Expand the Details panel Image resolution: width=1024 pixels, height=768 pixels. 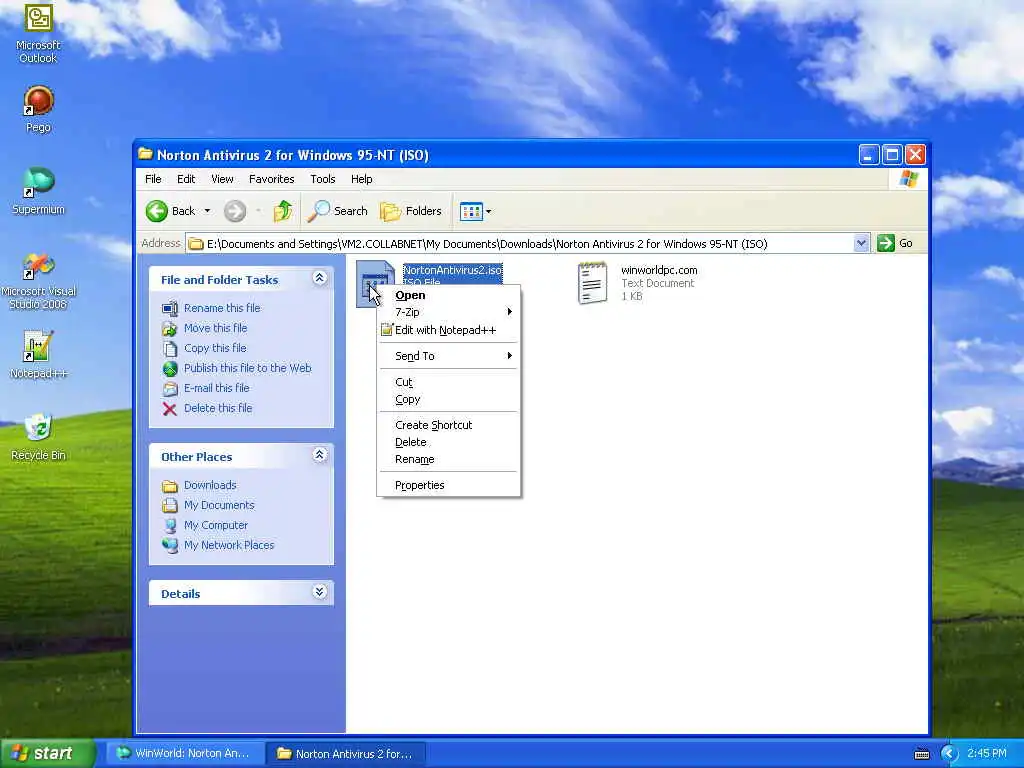tap(319, 592)
